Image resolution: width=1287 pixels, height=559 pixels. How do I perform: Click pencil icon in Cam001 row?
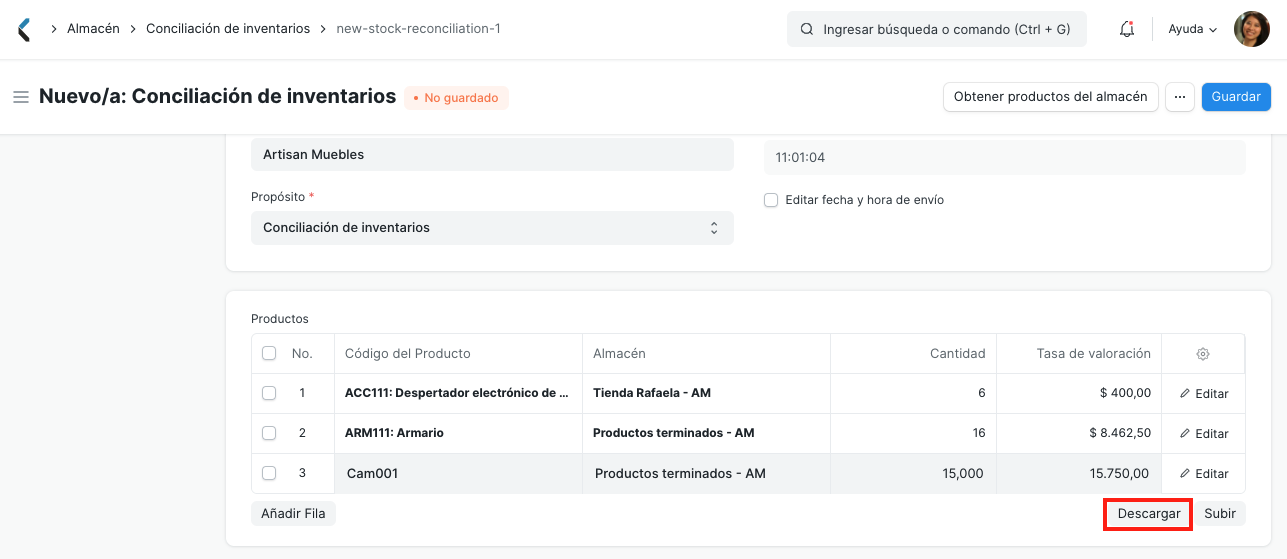(1185, 473)
